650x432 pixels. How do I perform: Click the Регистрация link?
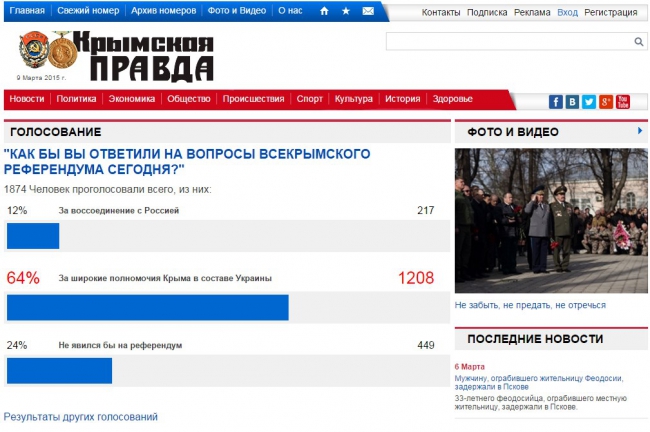[x=611, y=12]
